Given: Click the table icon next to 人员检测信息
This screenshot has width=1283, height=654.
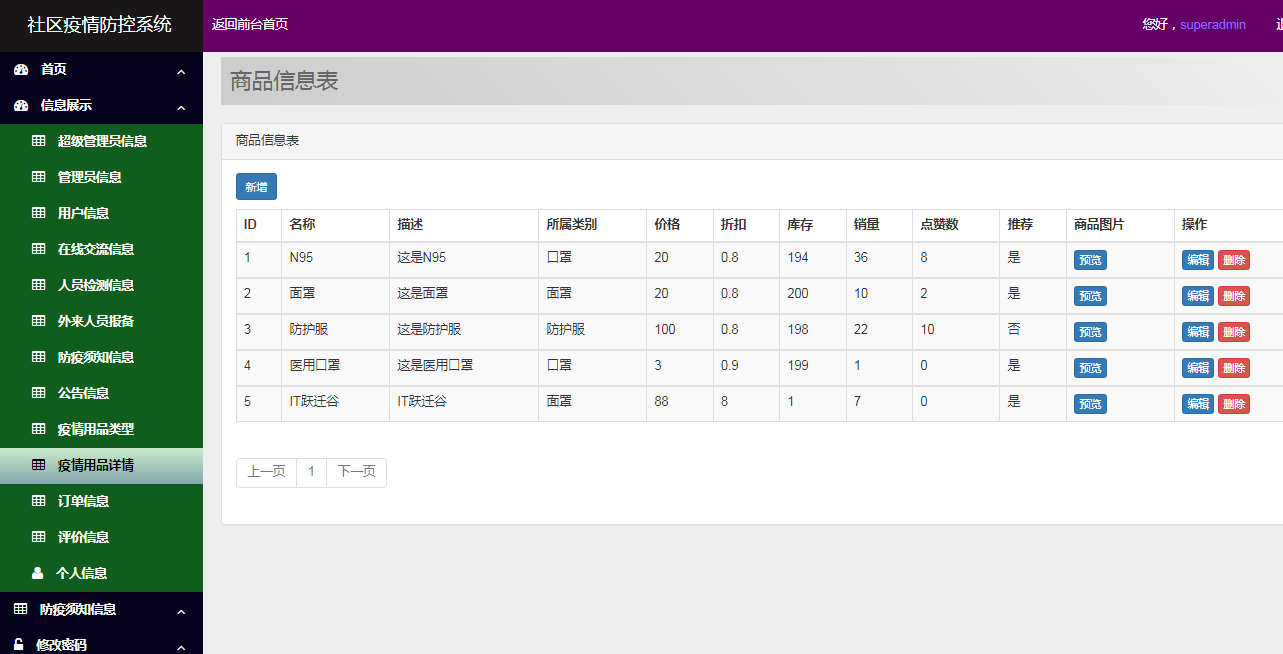Looking at the screenshot, I should pos(39,285).
